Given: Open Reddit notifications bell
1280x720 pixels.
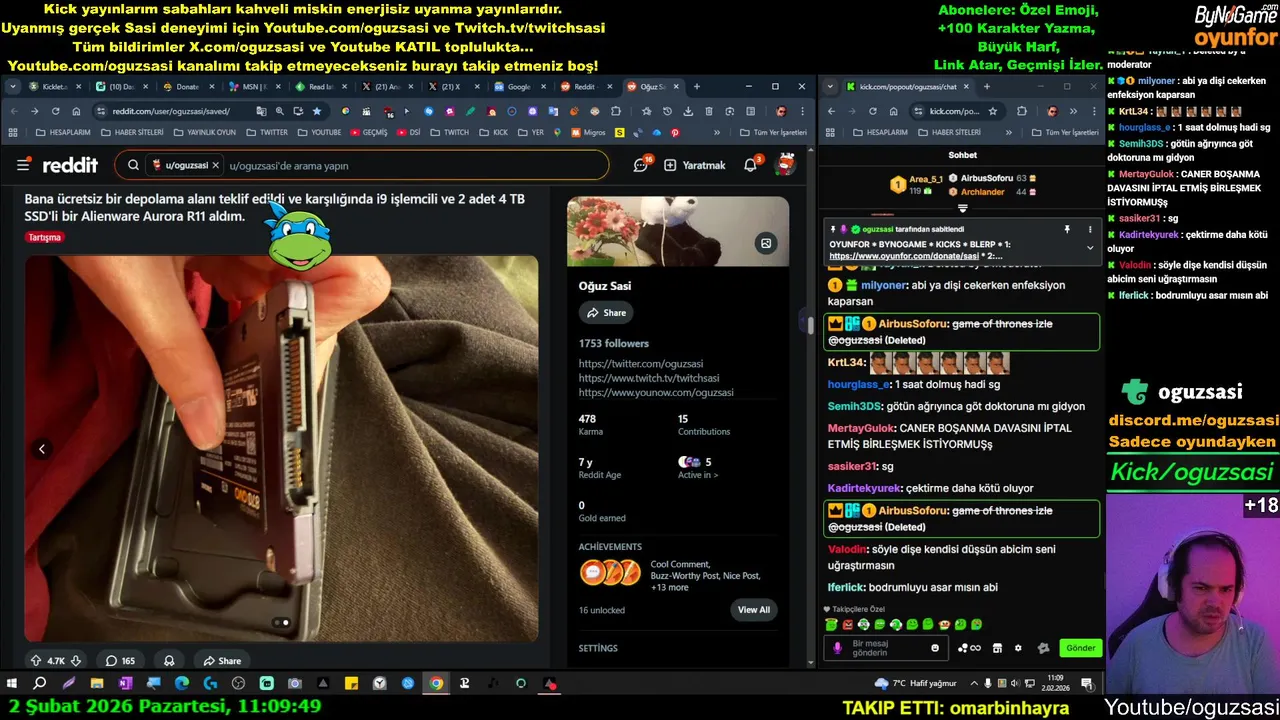Looking at the screenshot, I should (x=751, y=165).
